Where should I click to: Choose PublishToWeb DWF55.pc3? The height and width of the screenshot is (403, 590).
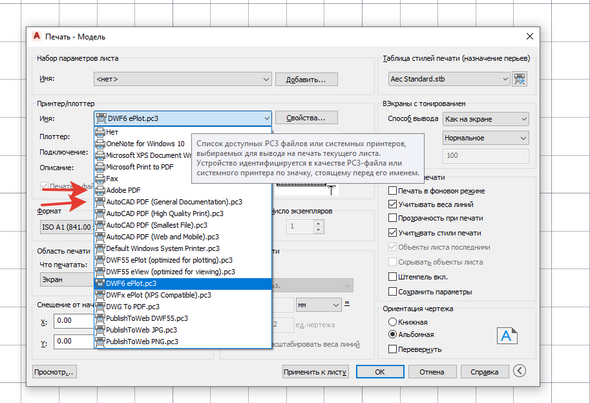[x=182, y=318]
